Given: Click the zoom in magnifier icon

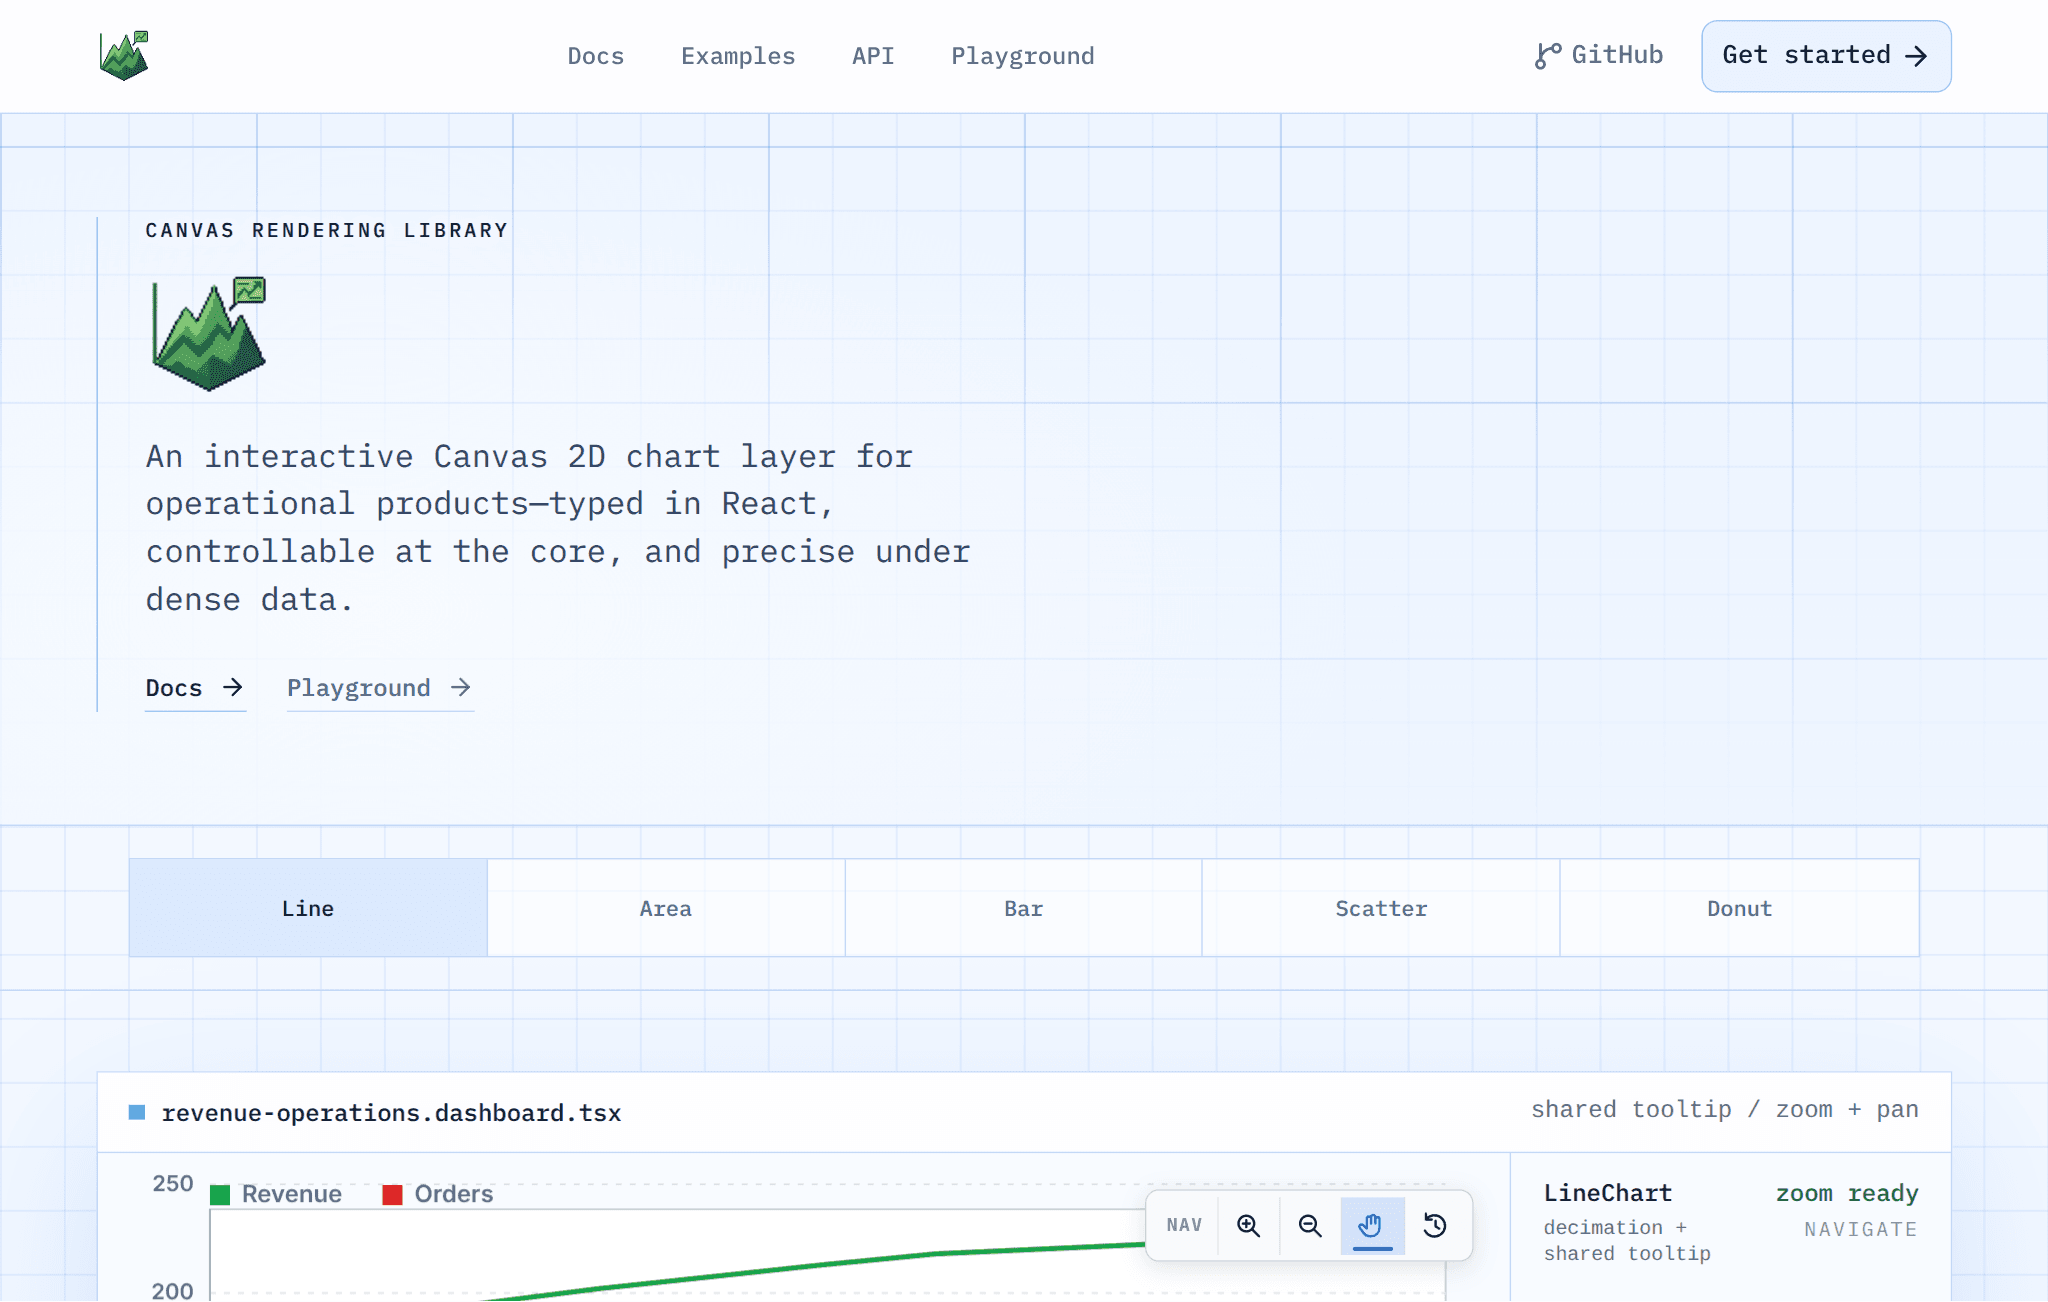Looking at the screenshot, I should point(1248,1225).
